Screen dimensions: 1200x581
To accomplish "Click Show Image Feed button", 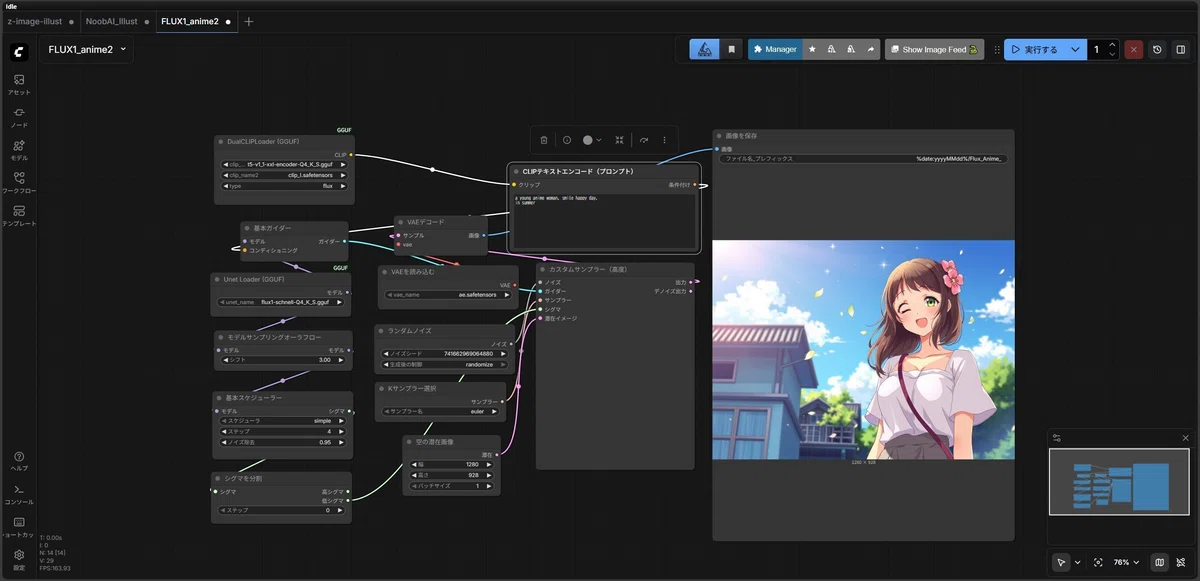I will coord(934,49).
